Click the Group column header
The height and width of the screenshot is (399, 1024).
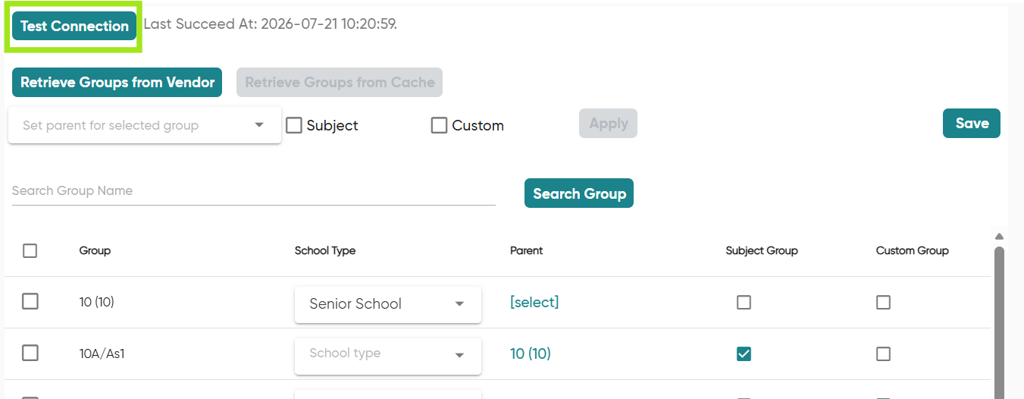(x=95, y=251)
